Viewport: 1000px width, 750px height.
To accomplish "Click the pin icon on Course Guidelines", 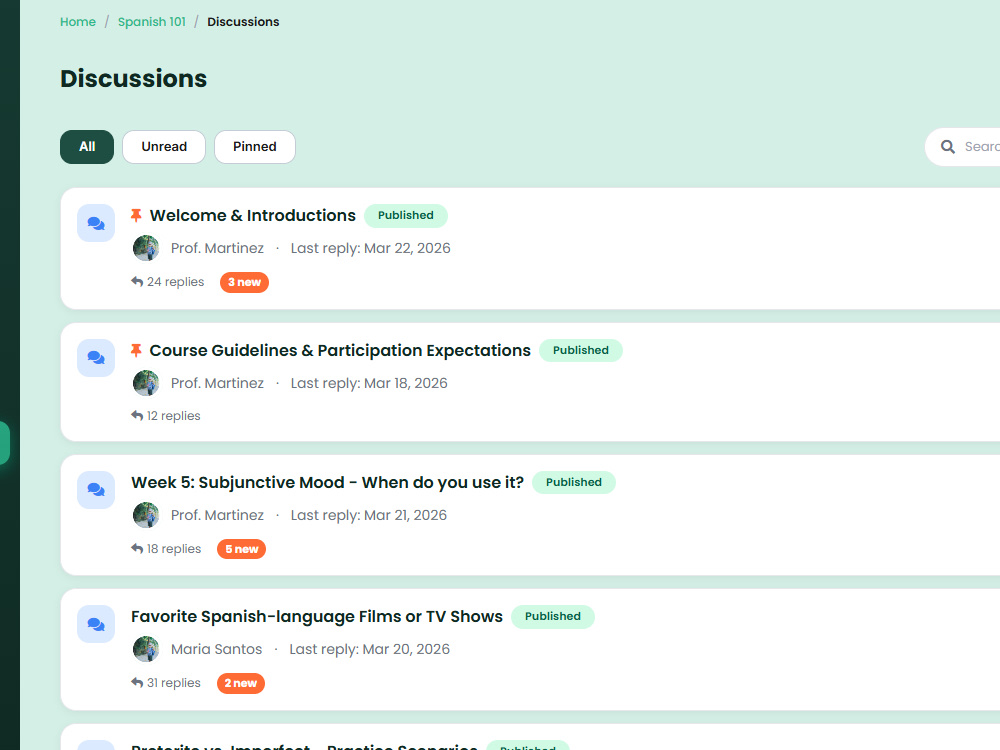I will [136, 350].
